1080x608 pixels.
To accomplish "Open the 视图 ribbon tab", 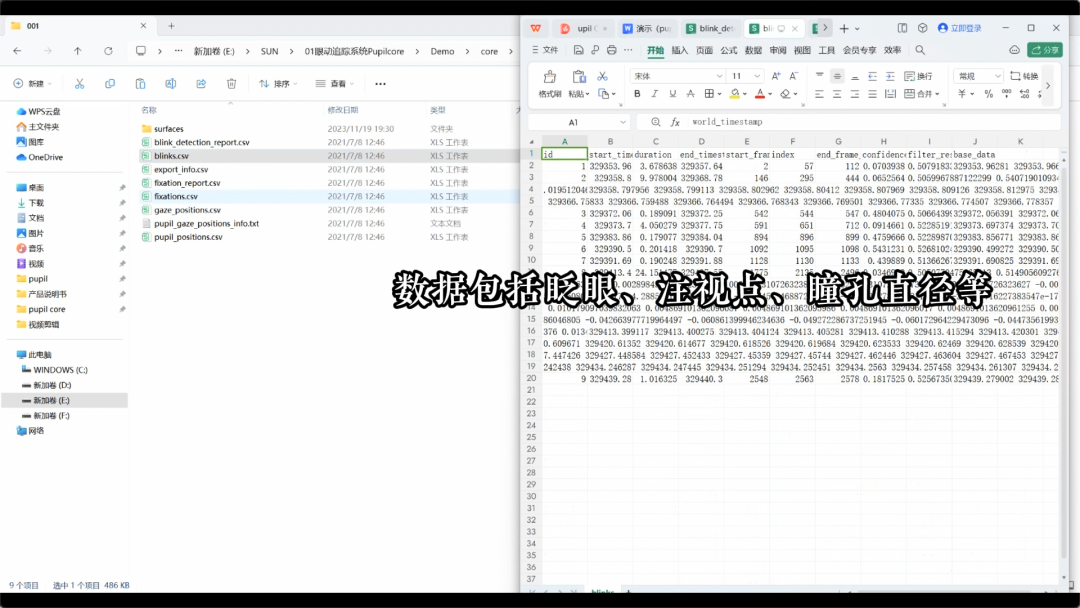I will [802, 50].
